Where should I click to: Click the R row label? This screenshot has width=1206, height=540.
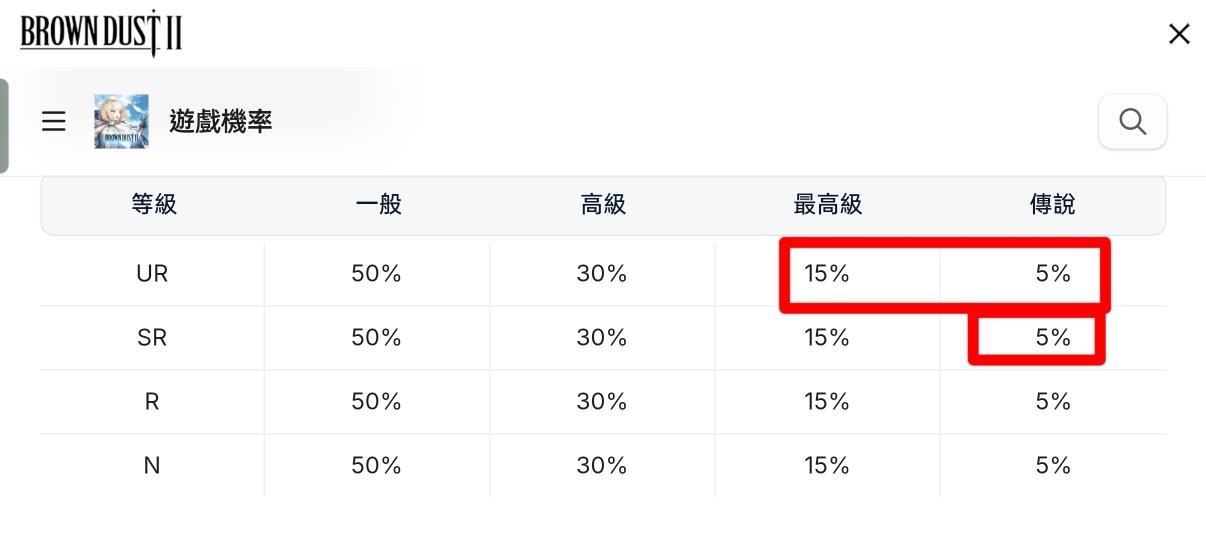coord(152,401)
